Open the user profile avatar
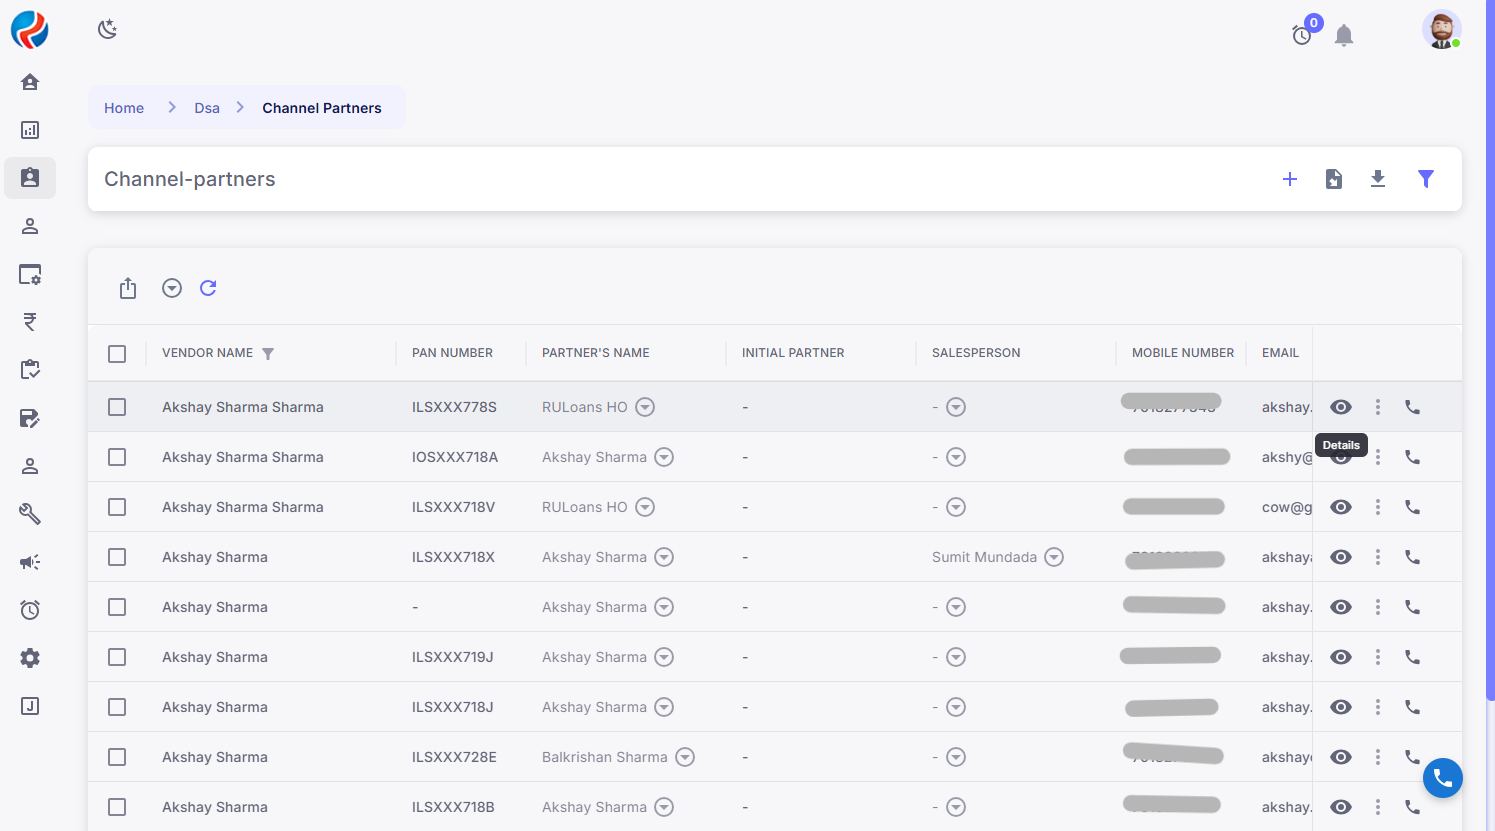 (1441, 30)
